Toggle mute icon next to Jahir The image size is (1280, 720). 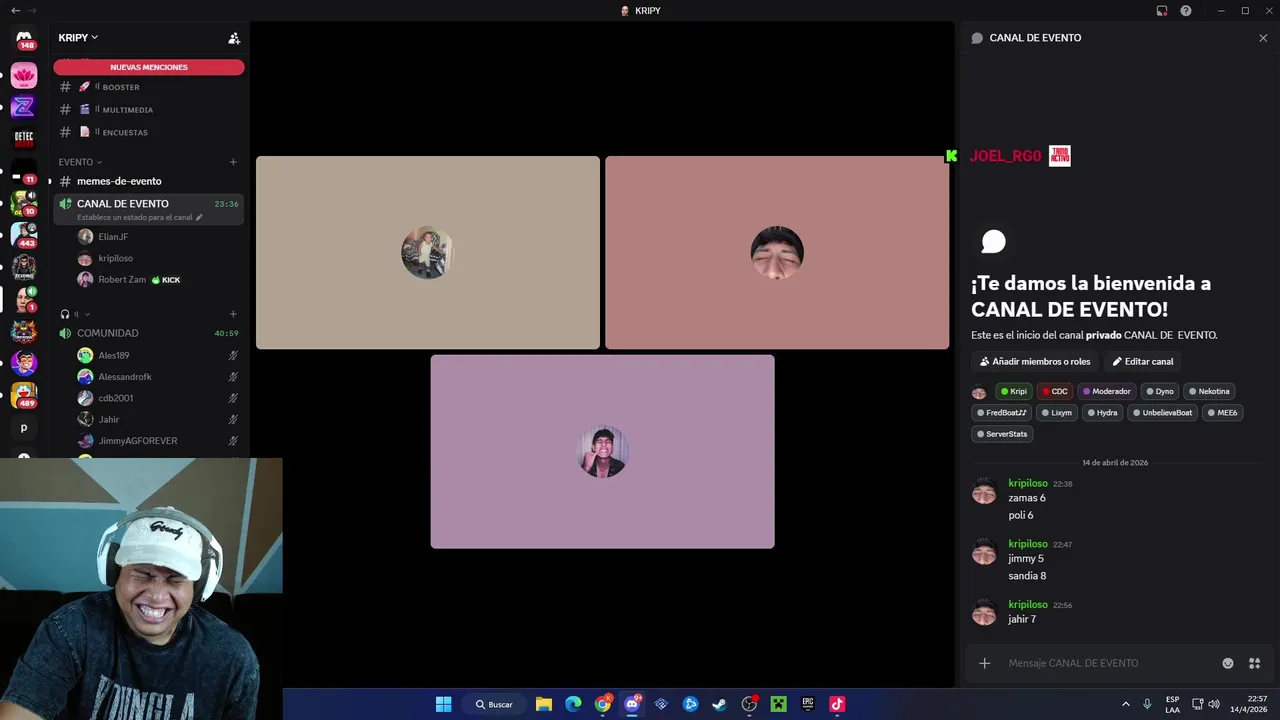[233, 419]
